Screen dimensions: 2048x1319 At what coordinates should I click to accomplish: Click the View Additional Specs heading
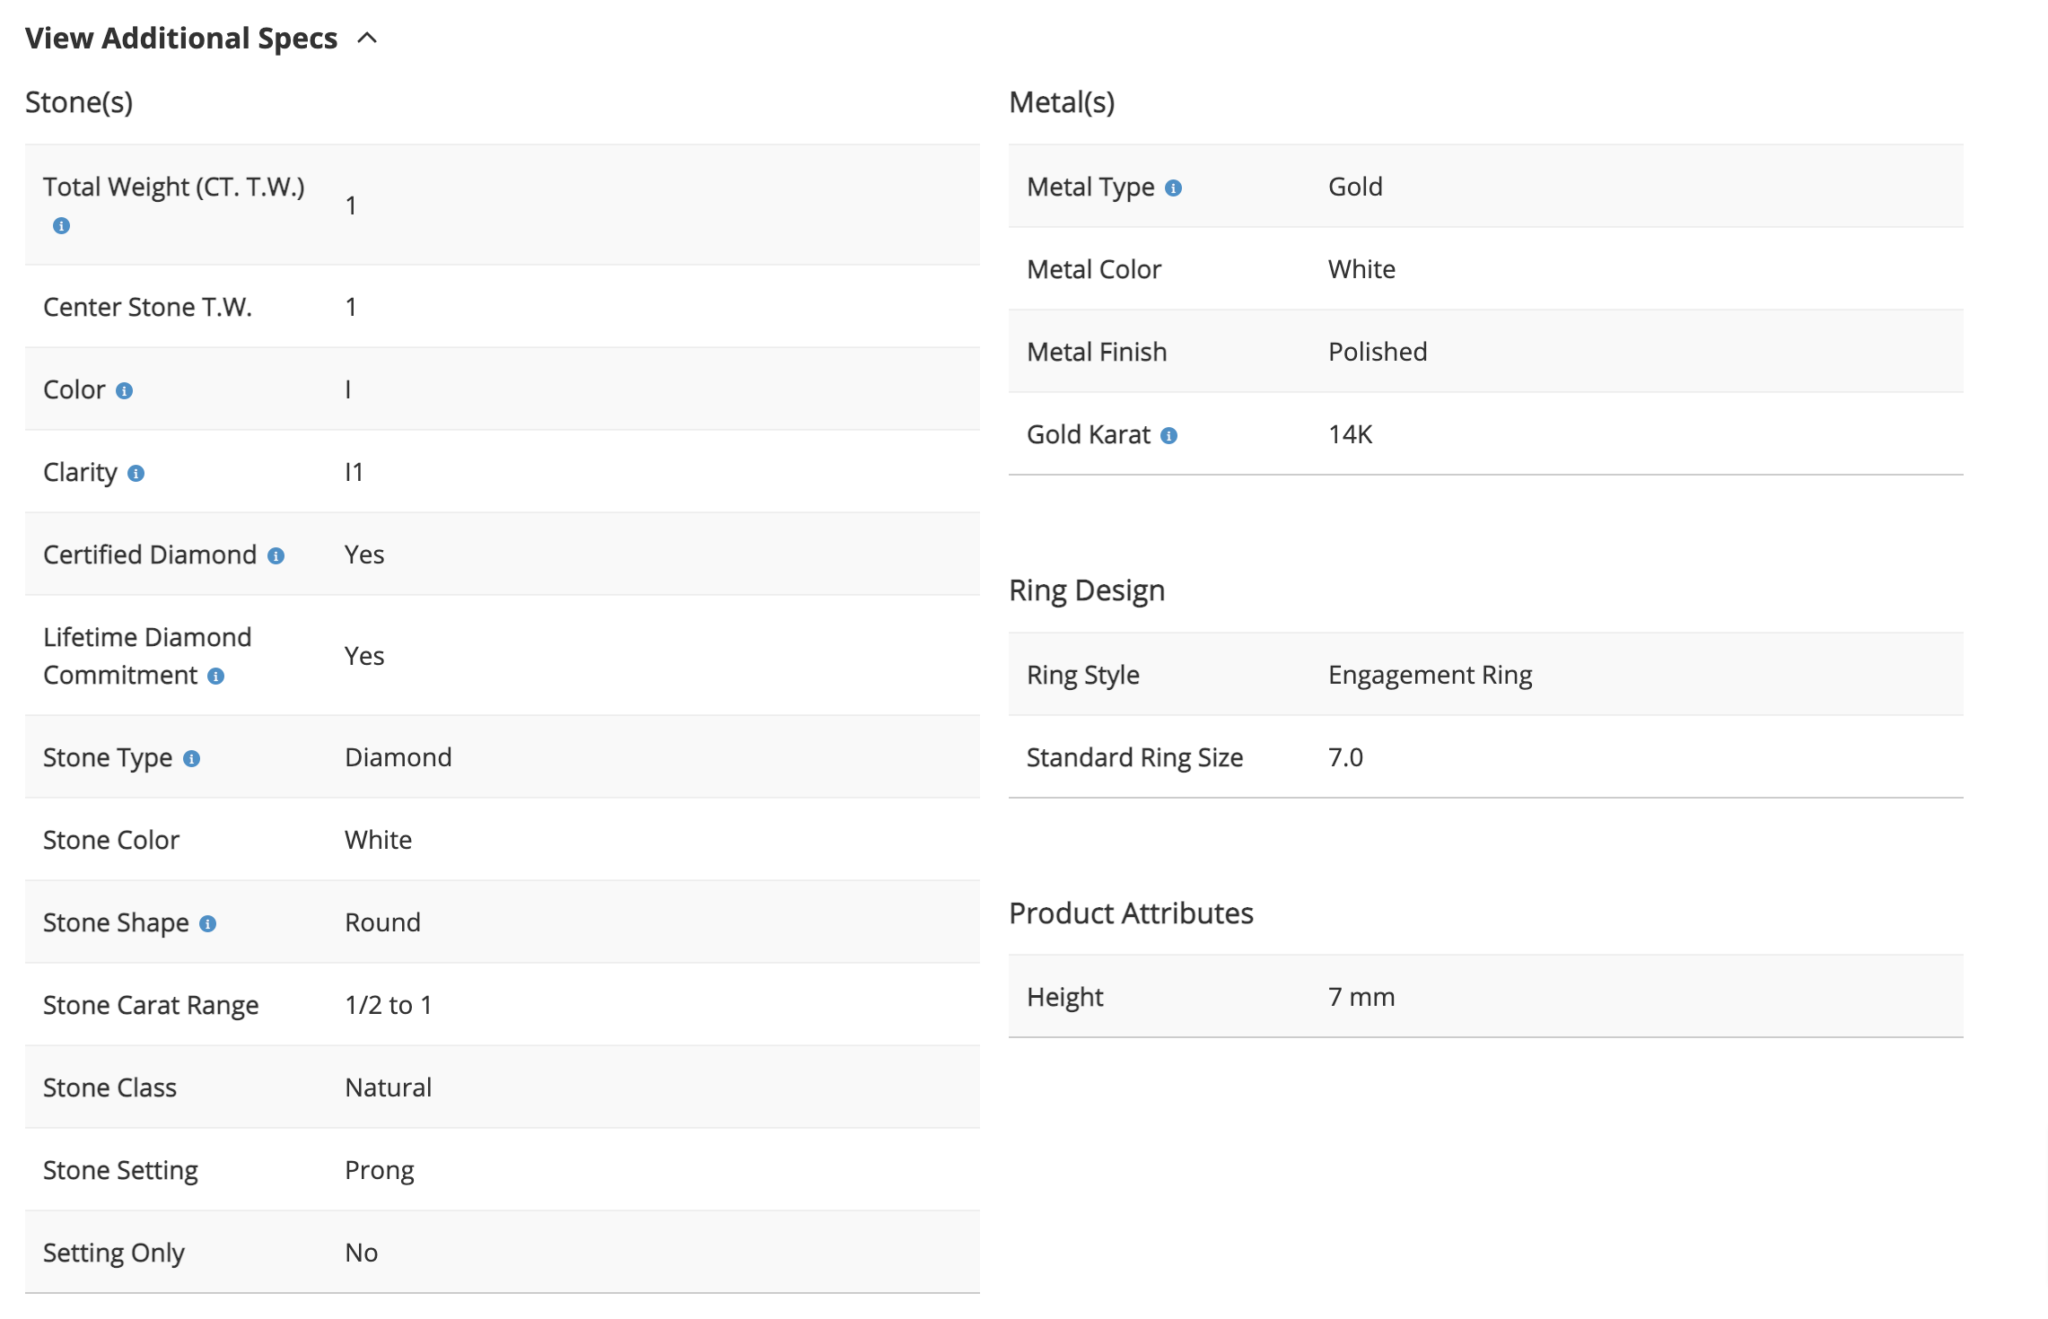pyautogui.click(x=181, y=38)
